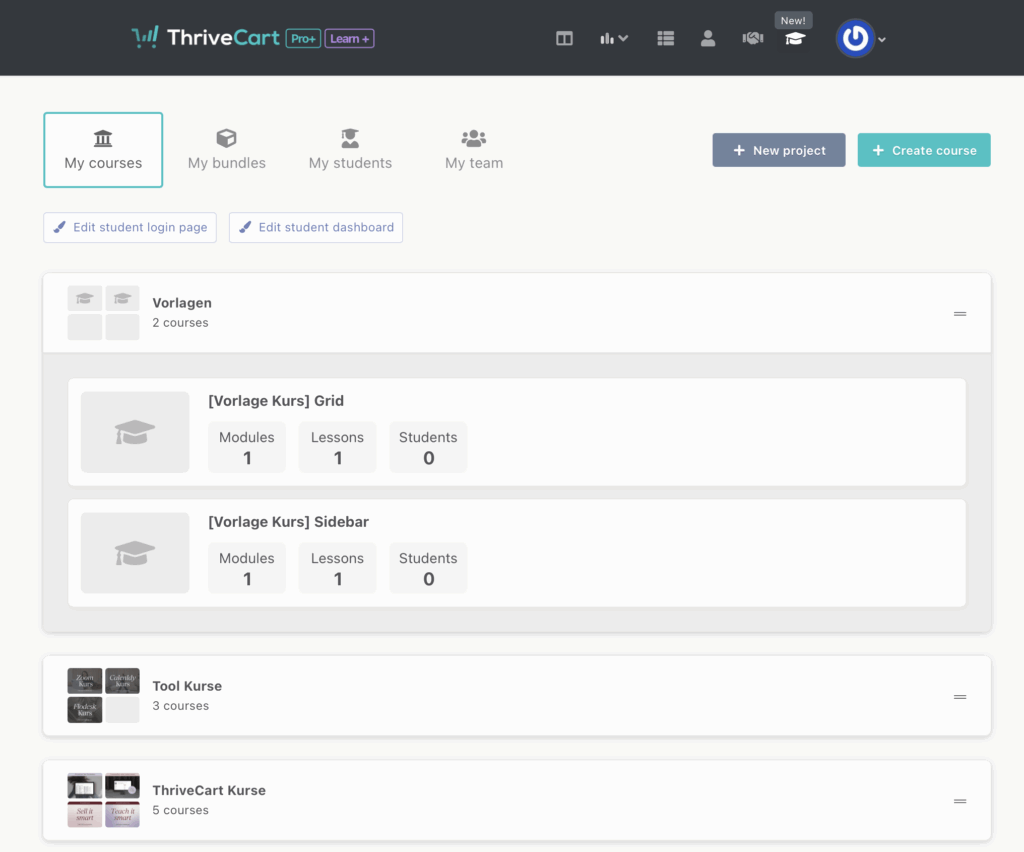The width and height of the screenshot is (1024, 852).
Task: Click the Vorlagen project thumbnail grid
Action: click(103, 313)
